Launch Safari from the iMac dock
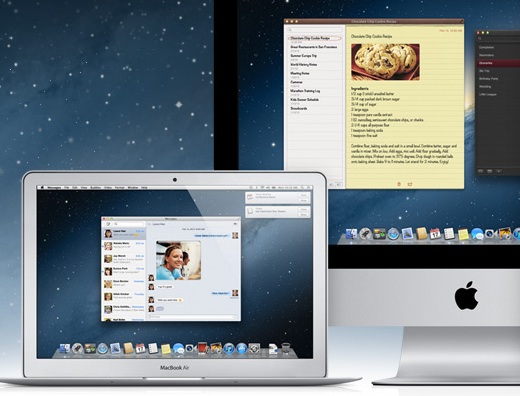 pyautogui.click(x=393, y=234)
